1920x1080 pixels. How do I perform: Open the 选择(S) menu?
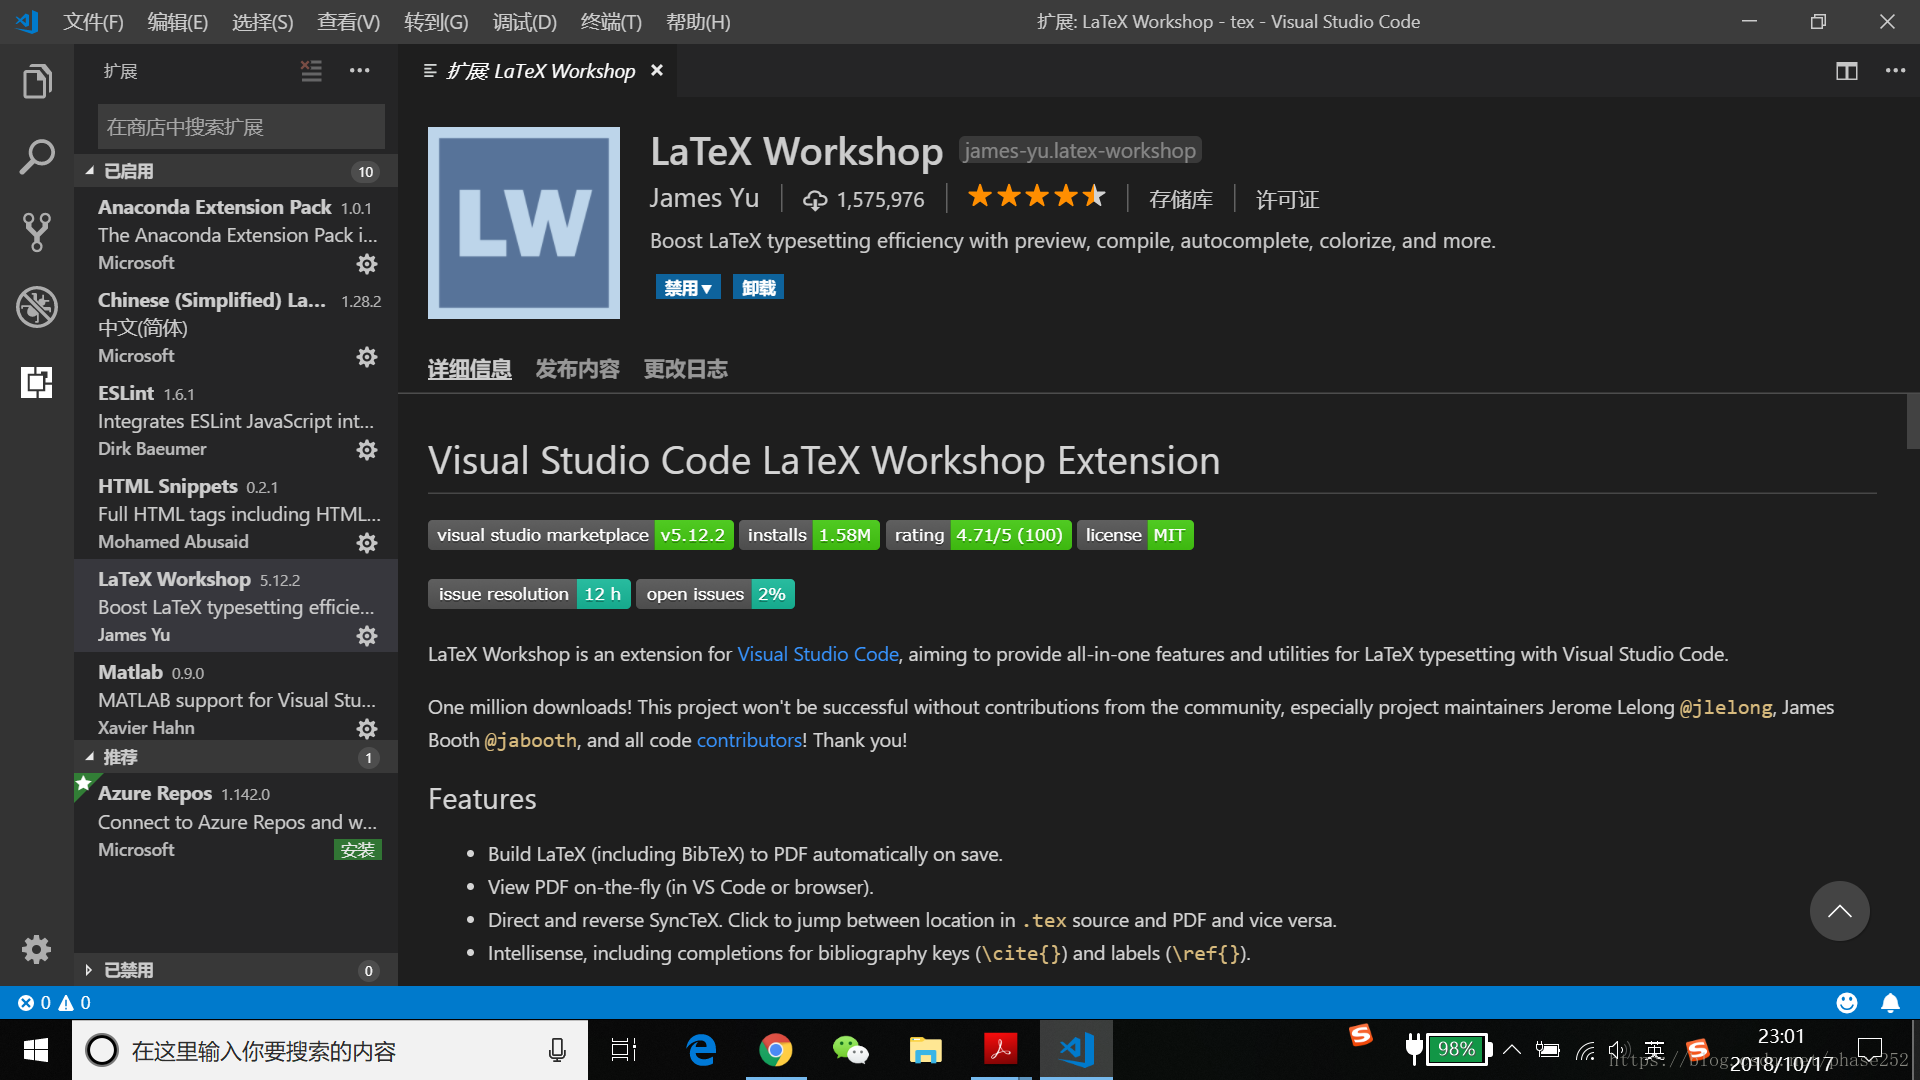coord(263,22)
